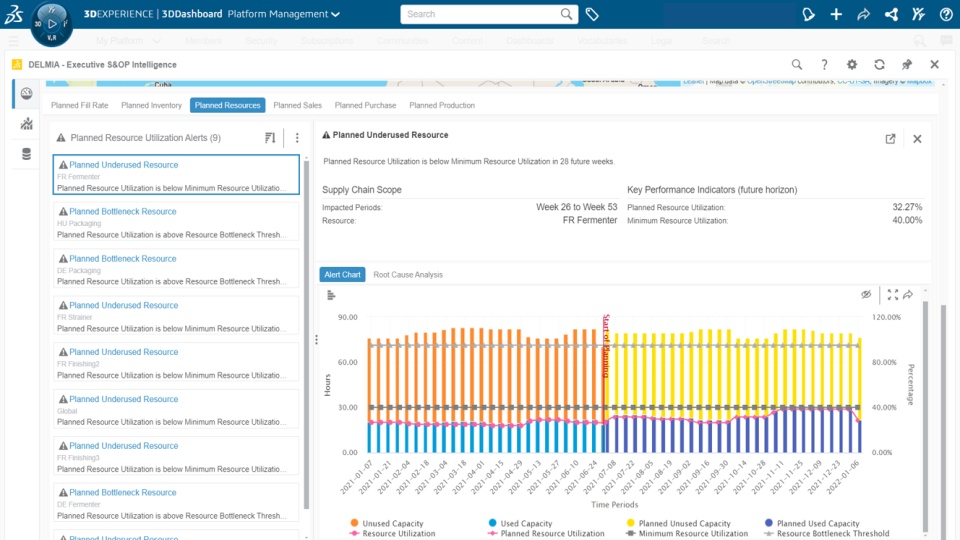960x540 pixels.
Task: Sort the Planned Resource Utilization Alerts list
Action: [x=270, y=138]
